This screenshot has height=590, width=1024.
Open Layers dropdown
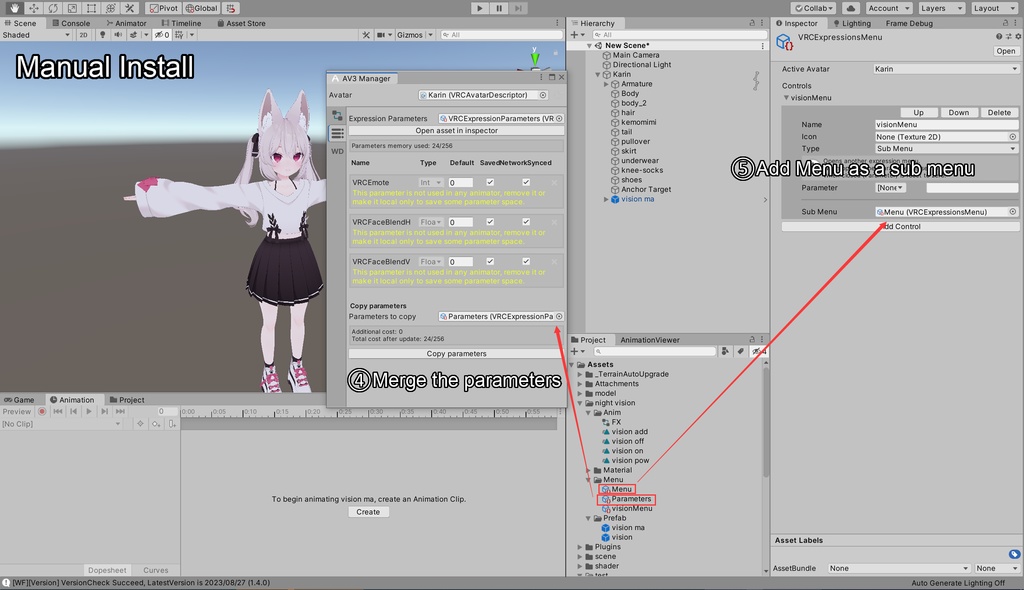tap(941, 8)
